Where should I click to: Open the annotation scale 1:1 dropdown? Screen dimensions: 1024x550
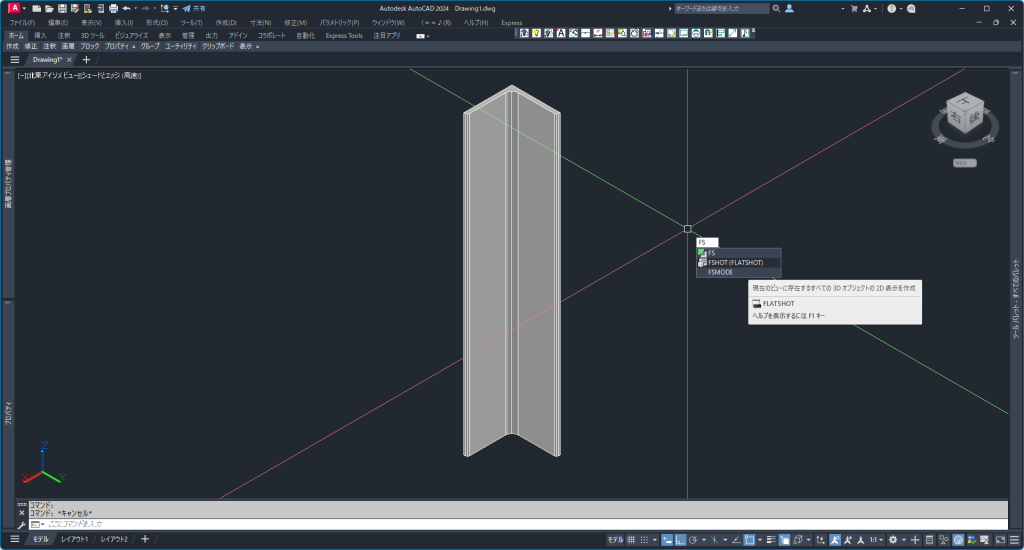[876, 539]
